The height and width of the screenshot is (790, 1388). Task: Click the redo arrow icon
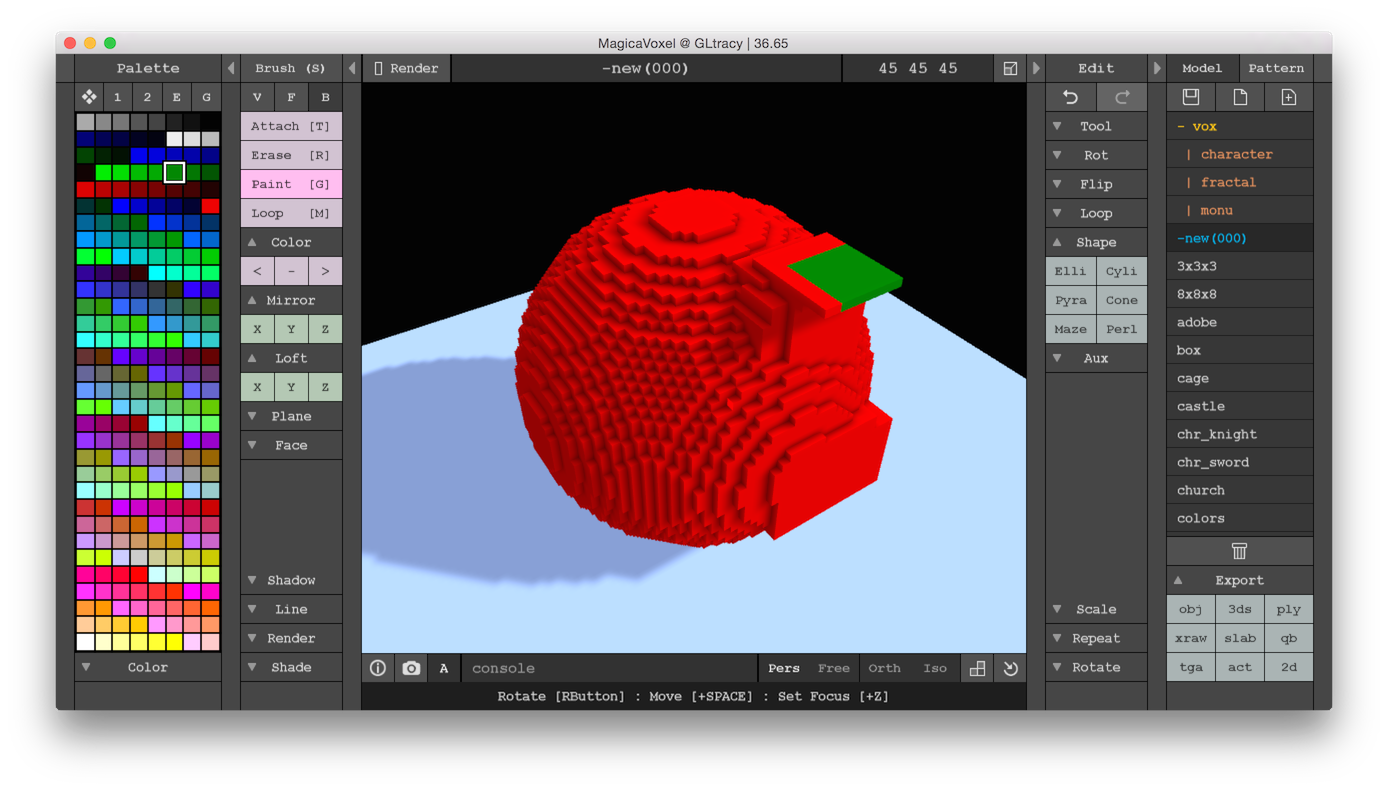click(1122, 97)
